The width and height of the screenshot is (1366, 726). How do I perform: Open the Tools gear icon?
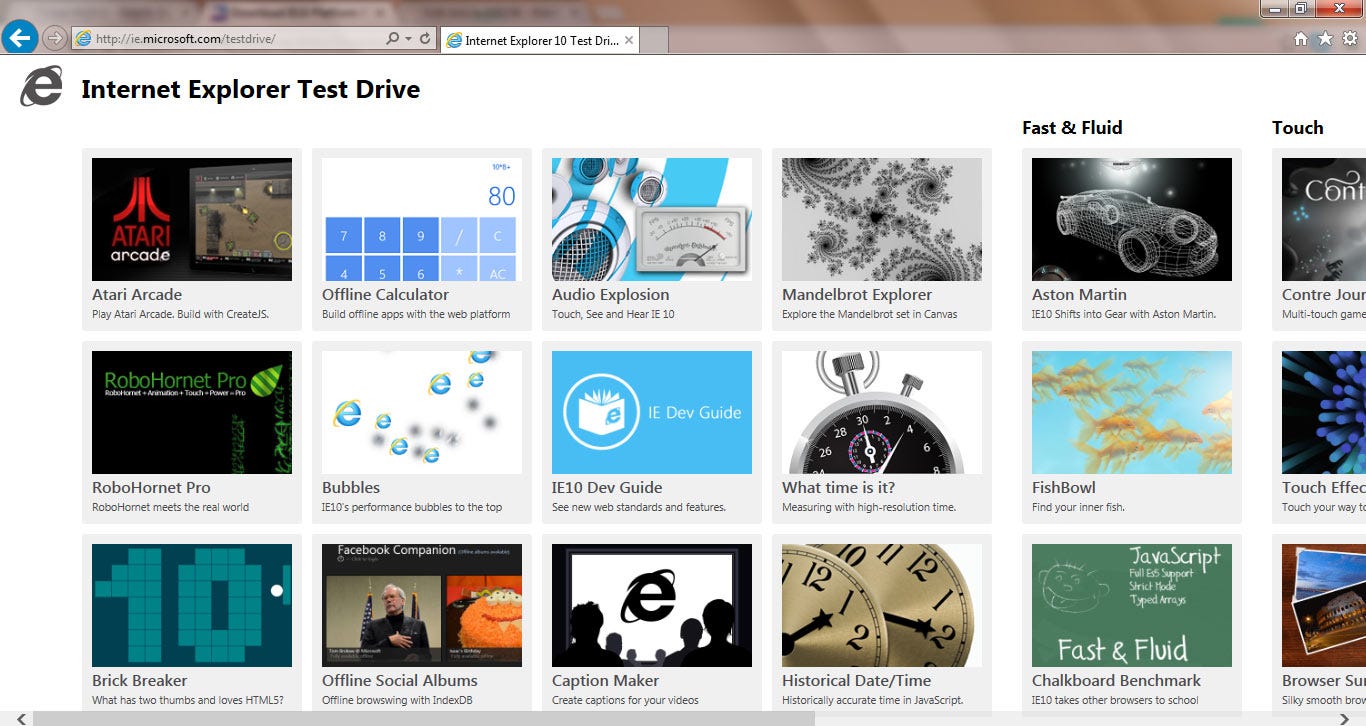[1350, 39]
